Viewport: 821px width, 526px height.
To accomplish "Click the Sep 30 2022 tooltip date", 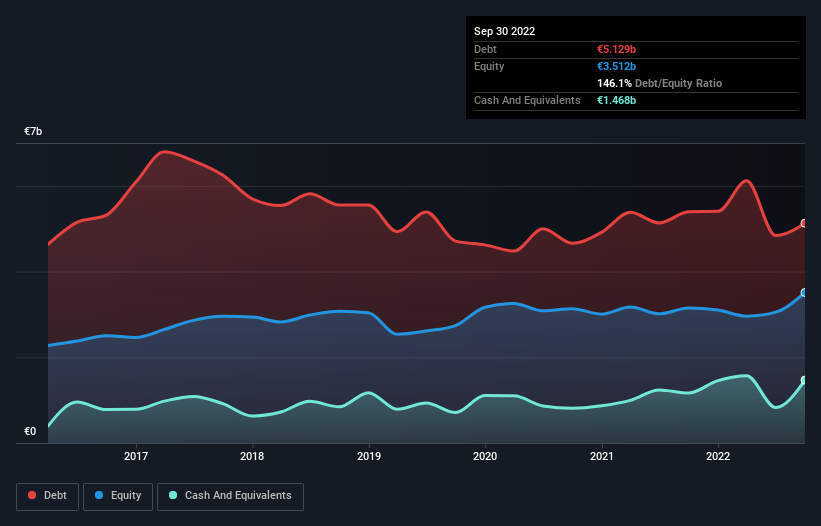I will [x=504, y=31].
